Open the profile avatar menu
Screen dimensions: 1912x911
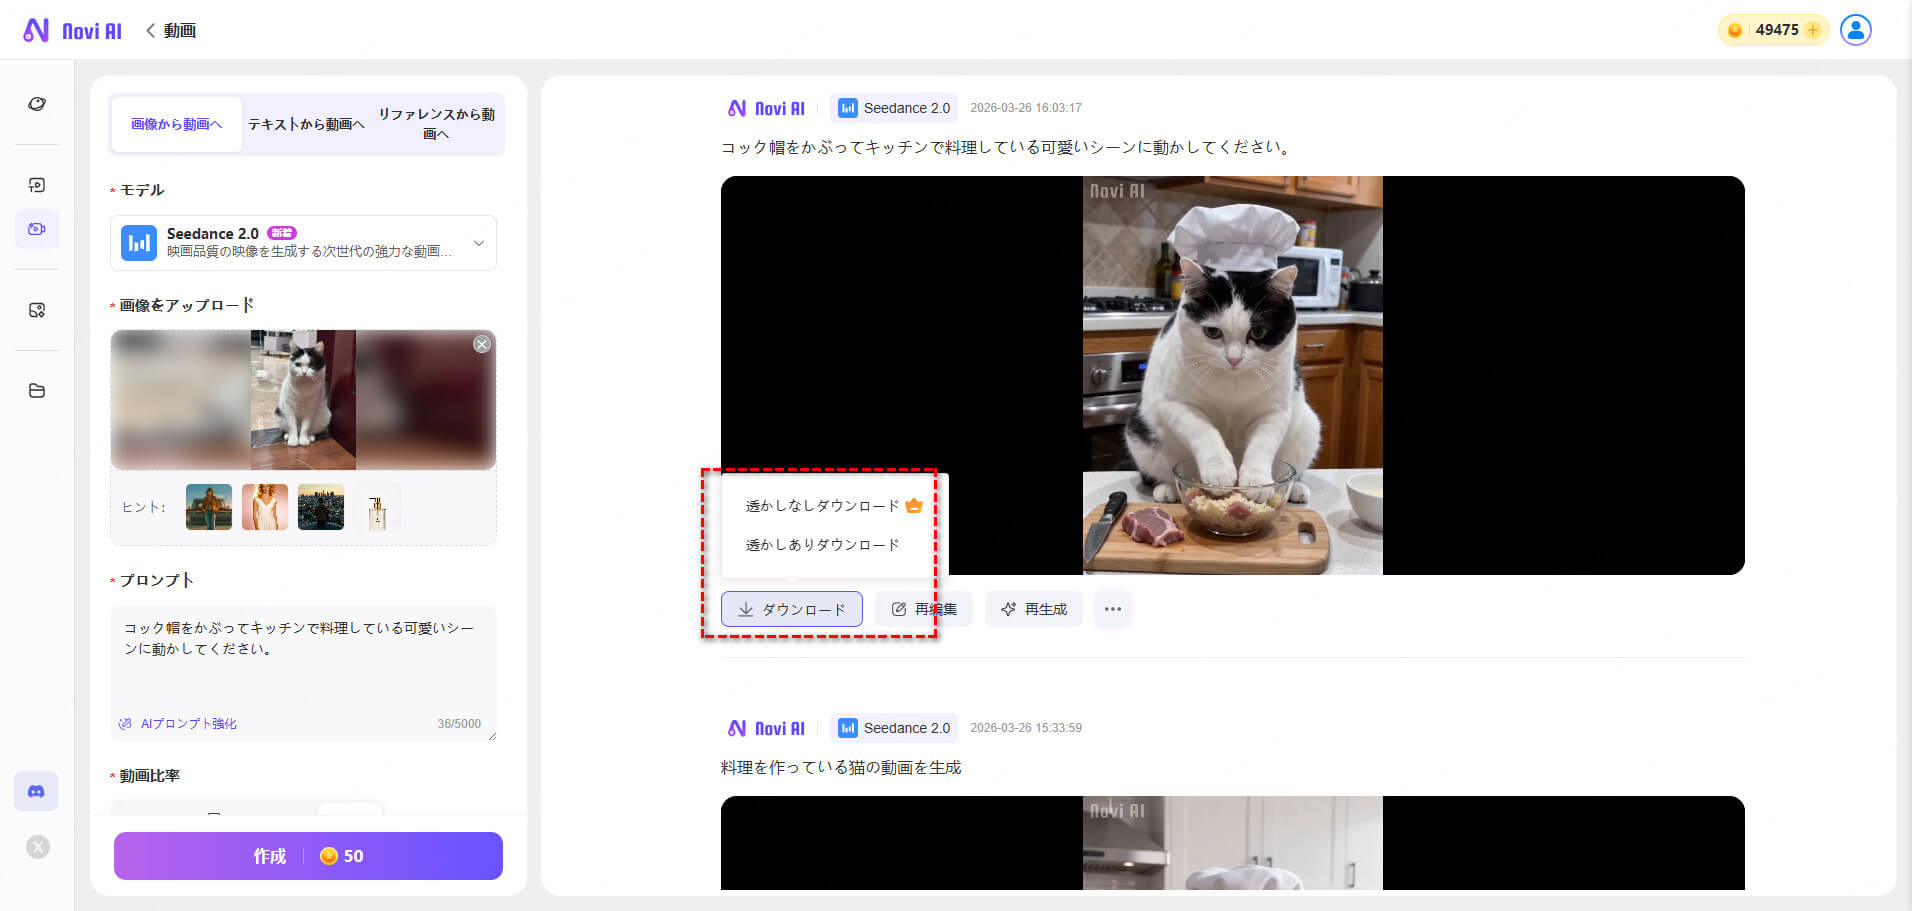(x=1856, y=30)
